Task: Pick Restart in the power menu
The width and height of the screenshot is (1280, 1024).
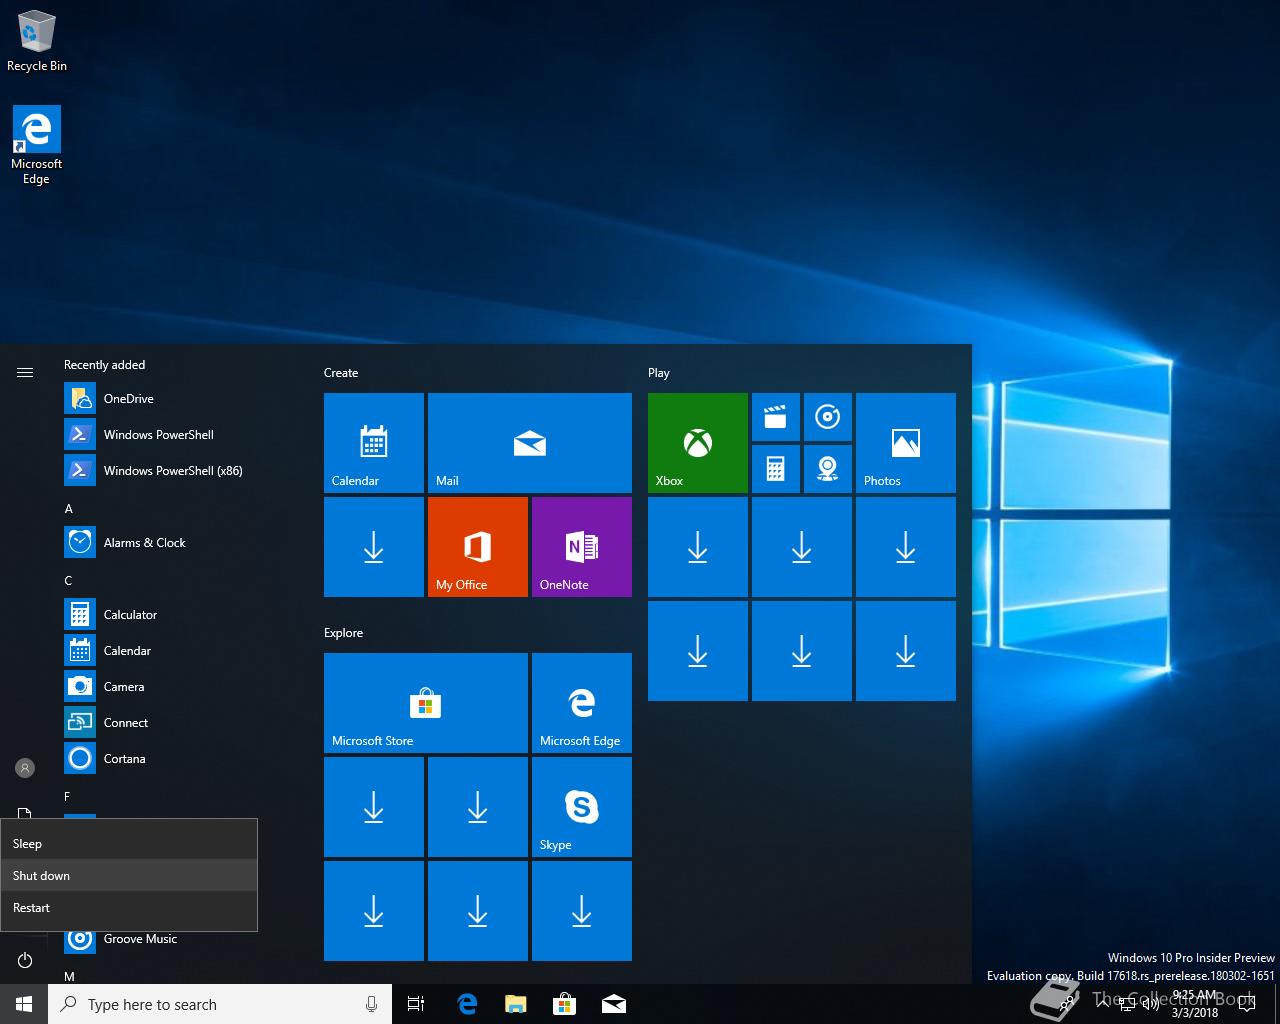Action: [129, 908]
